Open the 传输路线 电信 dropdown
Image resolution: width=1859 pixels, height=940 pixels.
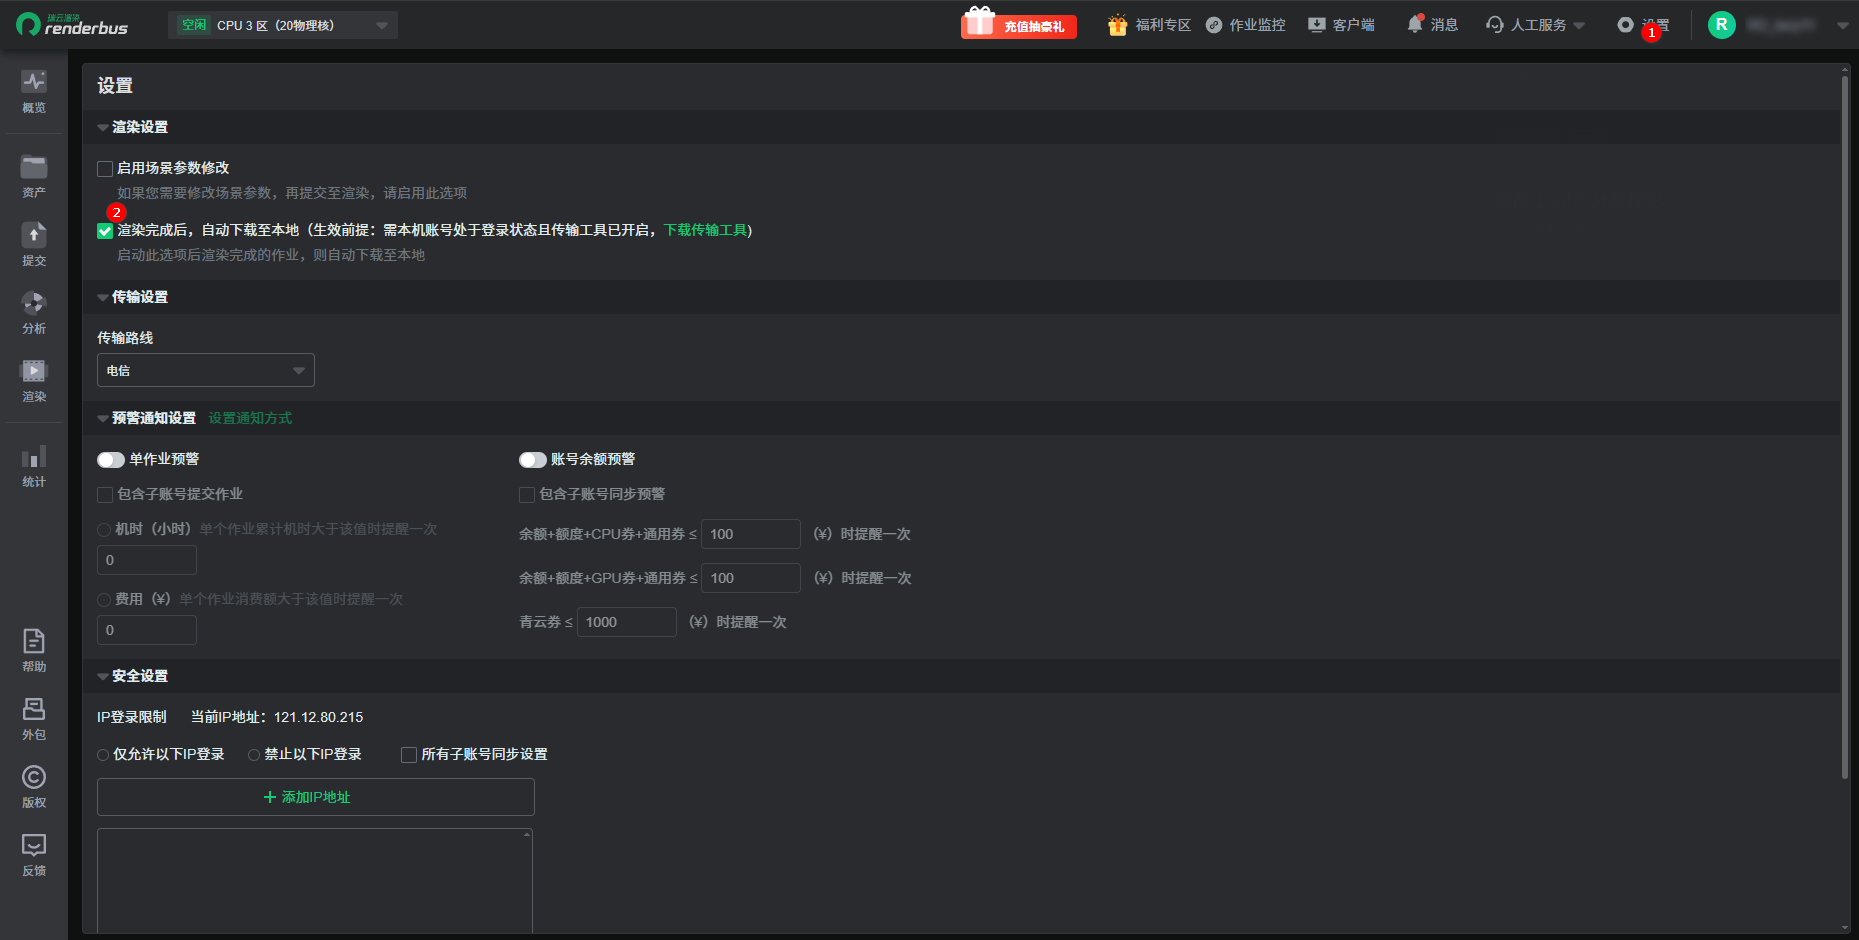206,370
